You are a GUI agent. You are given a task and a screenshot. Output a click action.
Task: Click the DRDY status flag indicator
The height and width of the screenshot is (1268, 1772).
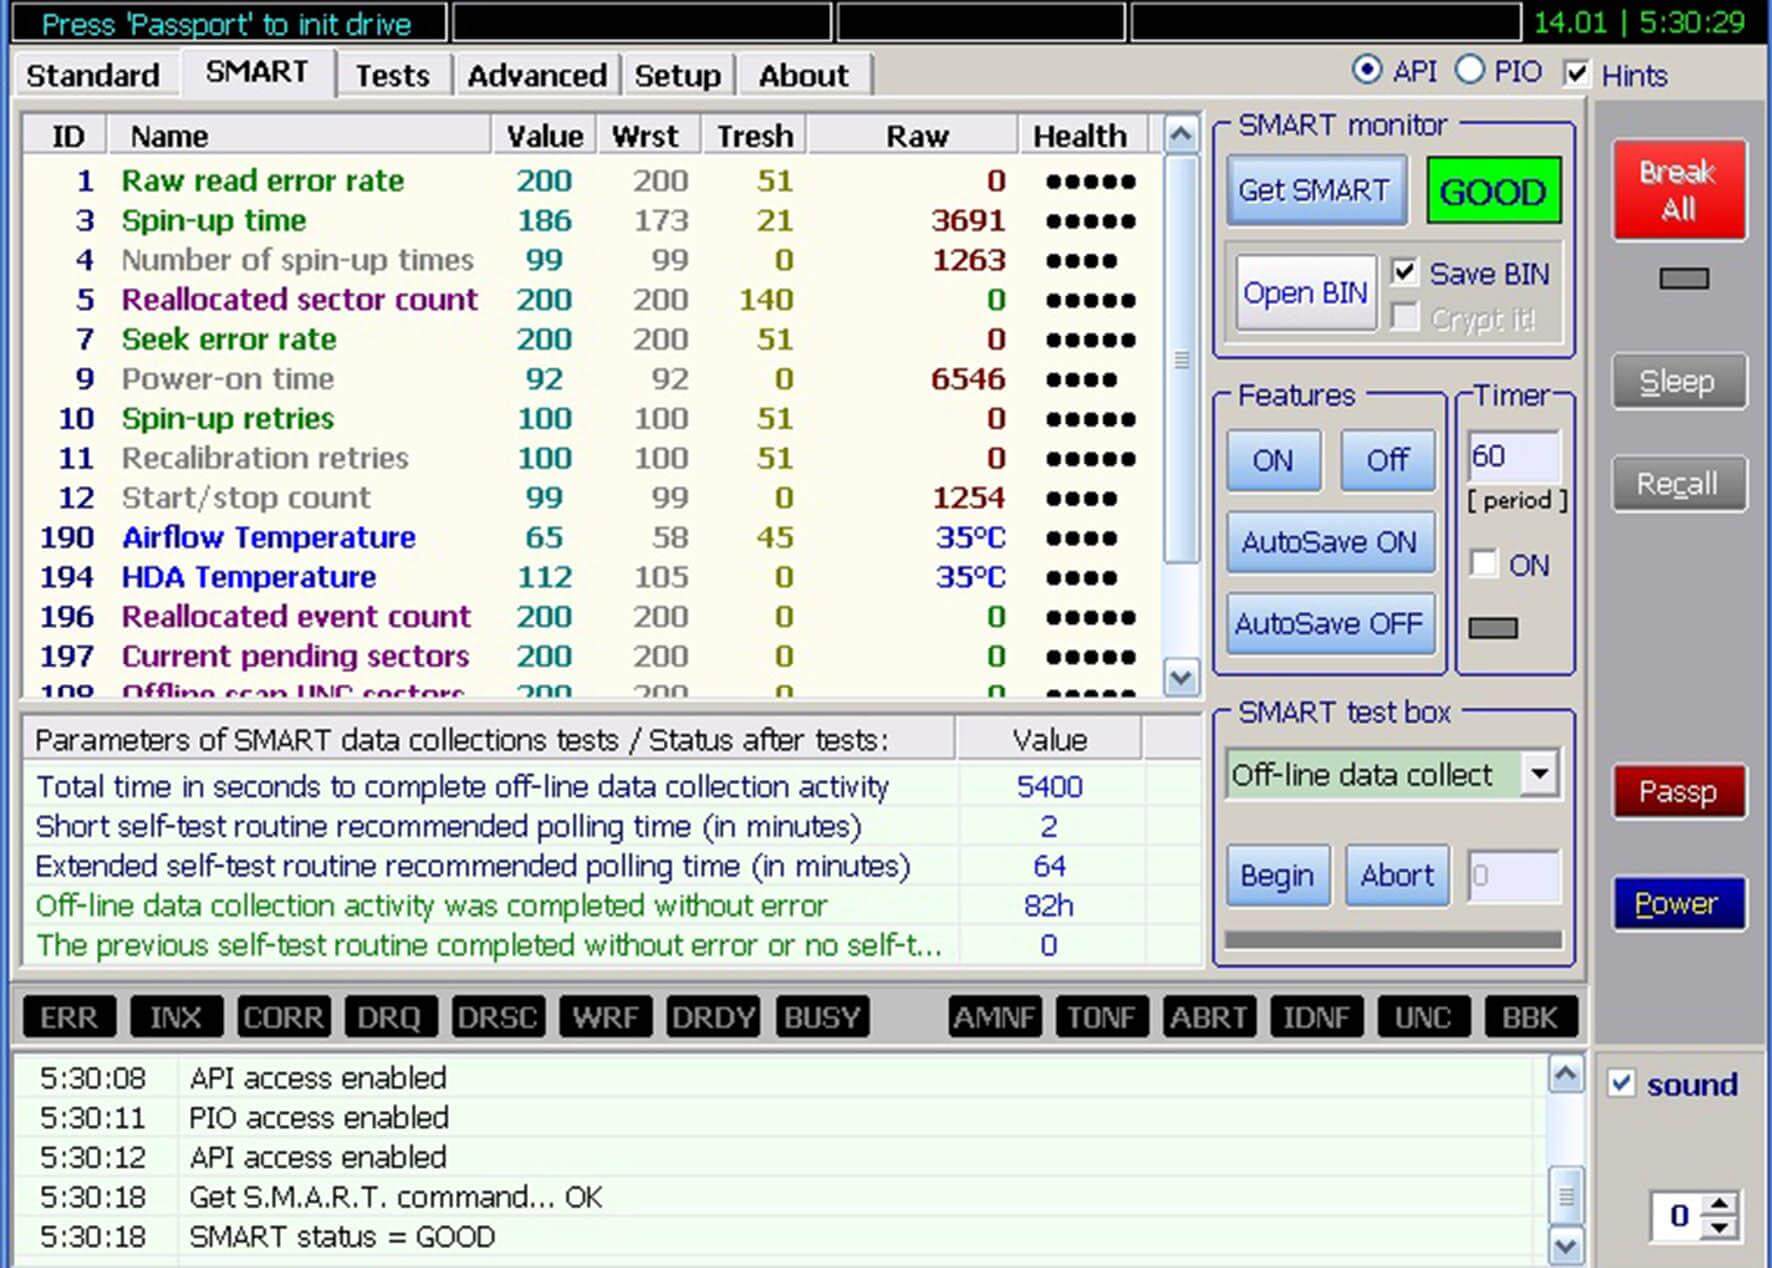pyautogui.click(x=714, y=1018)
